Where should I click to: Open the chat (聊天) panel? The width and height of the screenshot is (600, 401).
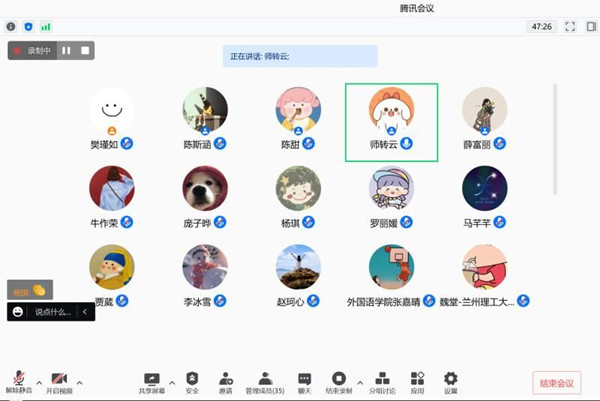click(305, 380)
